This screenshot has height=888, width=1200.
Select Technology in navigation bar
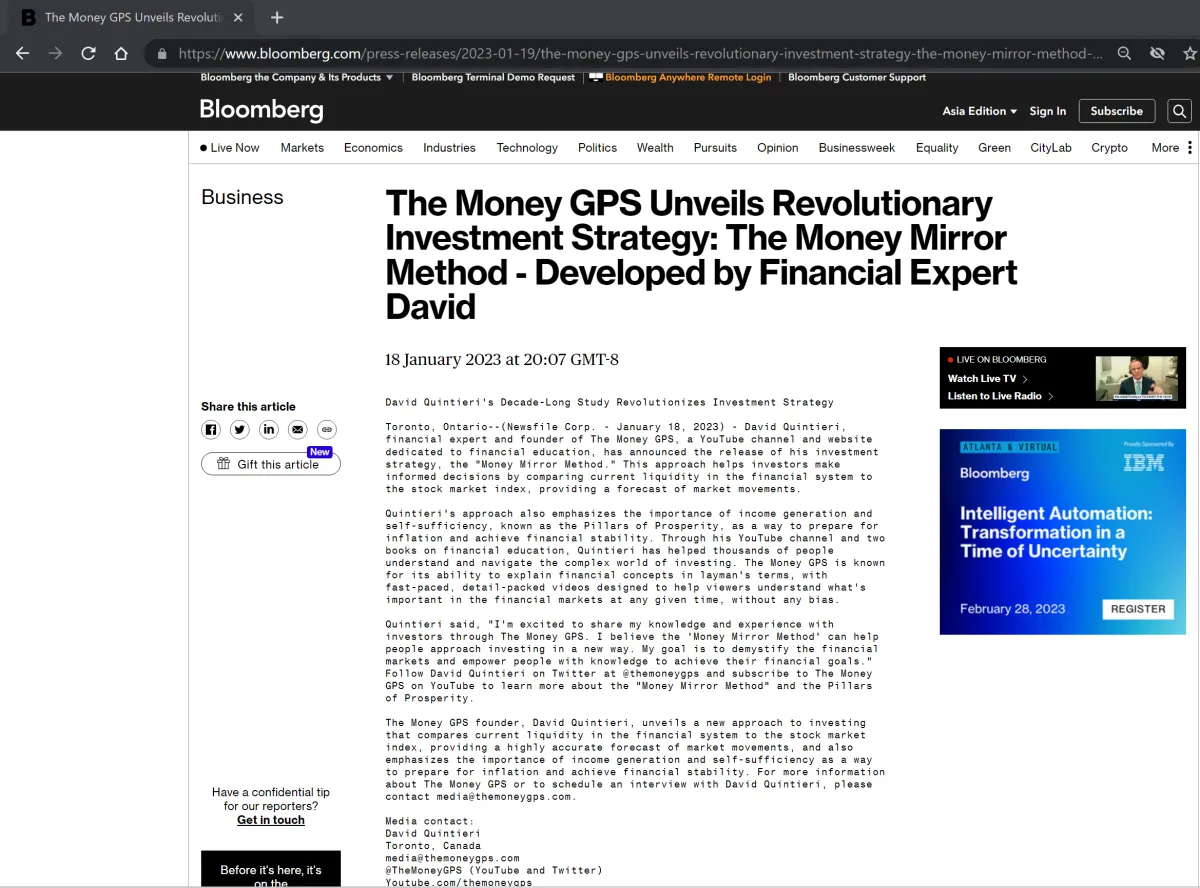tap(527, 148)
